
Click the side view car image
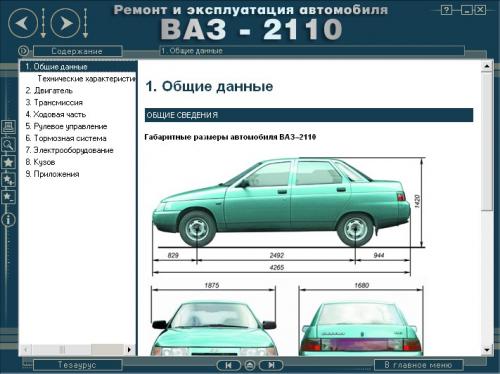coord(282,202)
